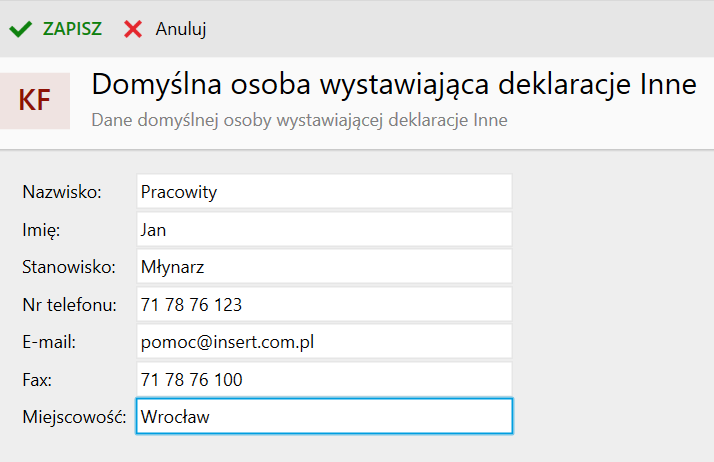The height and width of the screenshot is (462, 714).
Task: Focus the Imię field containing Jan
Action: (x=324, y=229)
